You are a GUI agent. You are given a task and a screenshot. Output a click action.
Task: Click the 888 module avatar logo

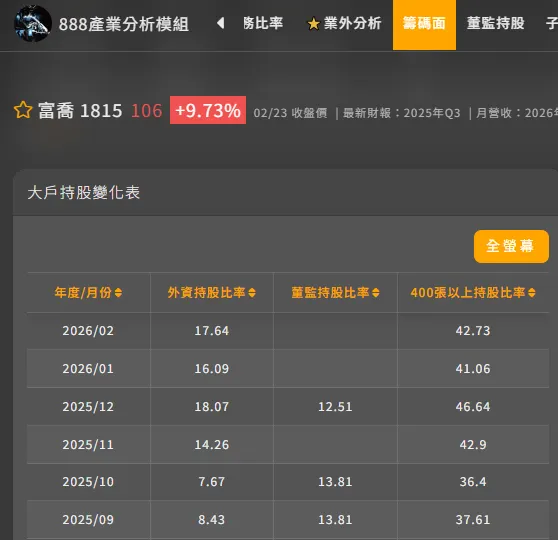[33, 23]
